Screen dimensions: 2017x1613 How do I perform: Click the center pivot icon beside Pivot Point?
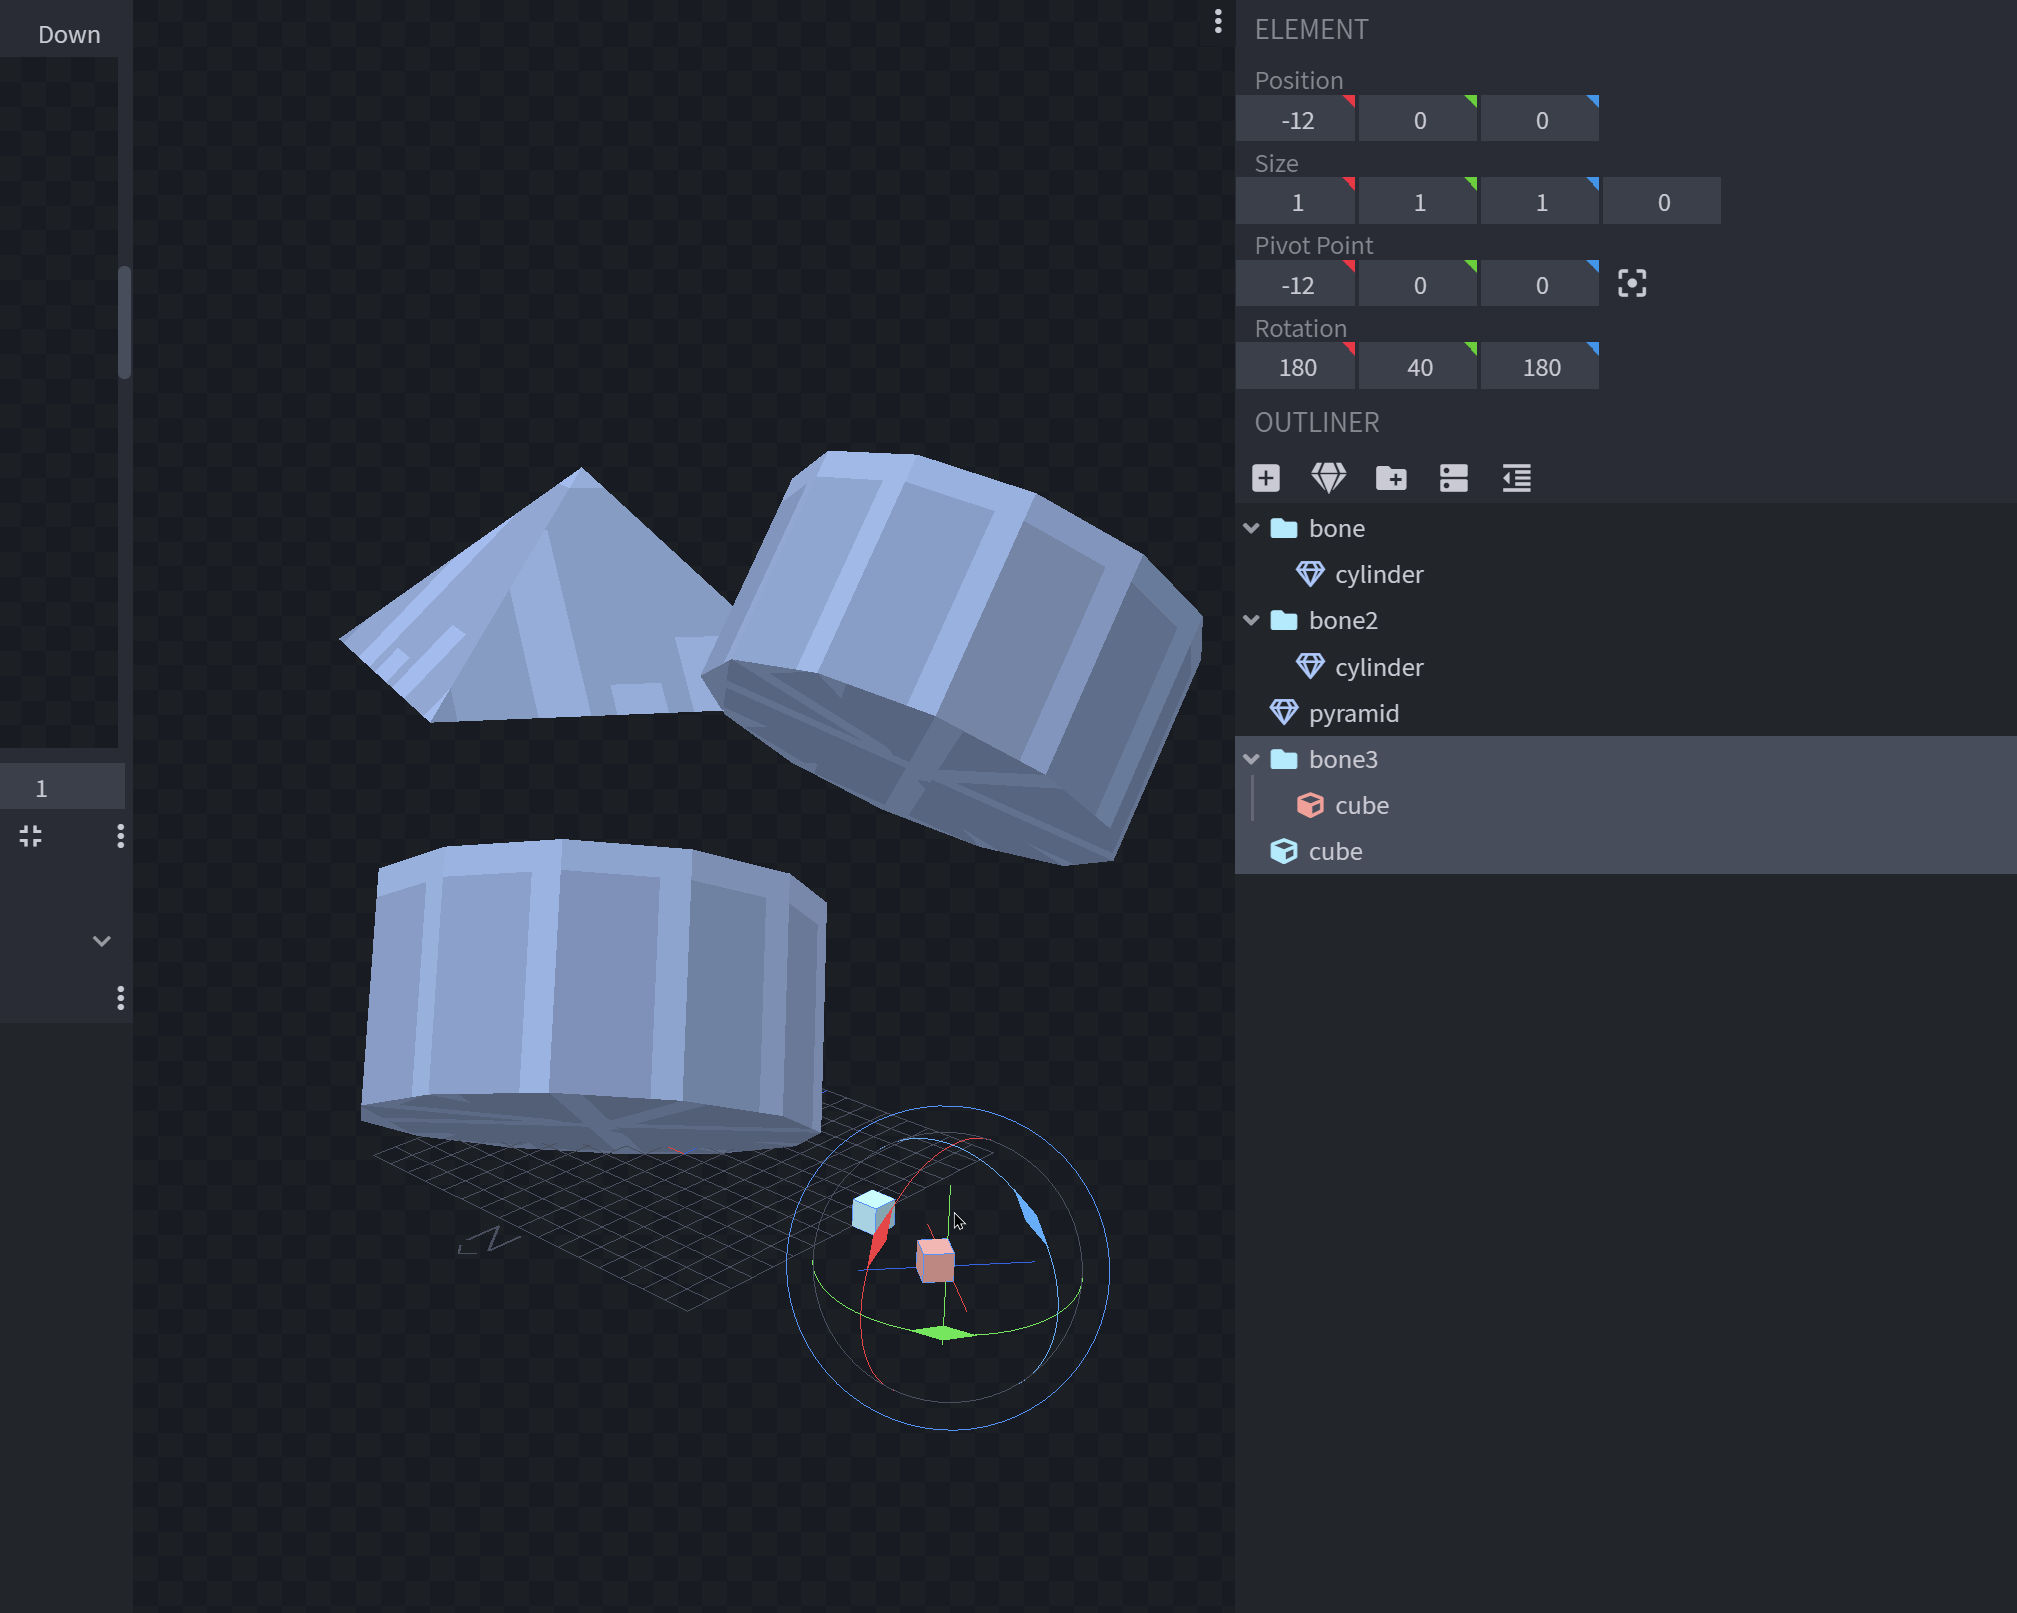(x=1632, y=283)
